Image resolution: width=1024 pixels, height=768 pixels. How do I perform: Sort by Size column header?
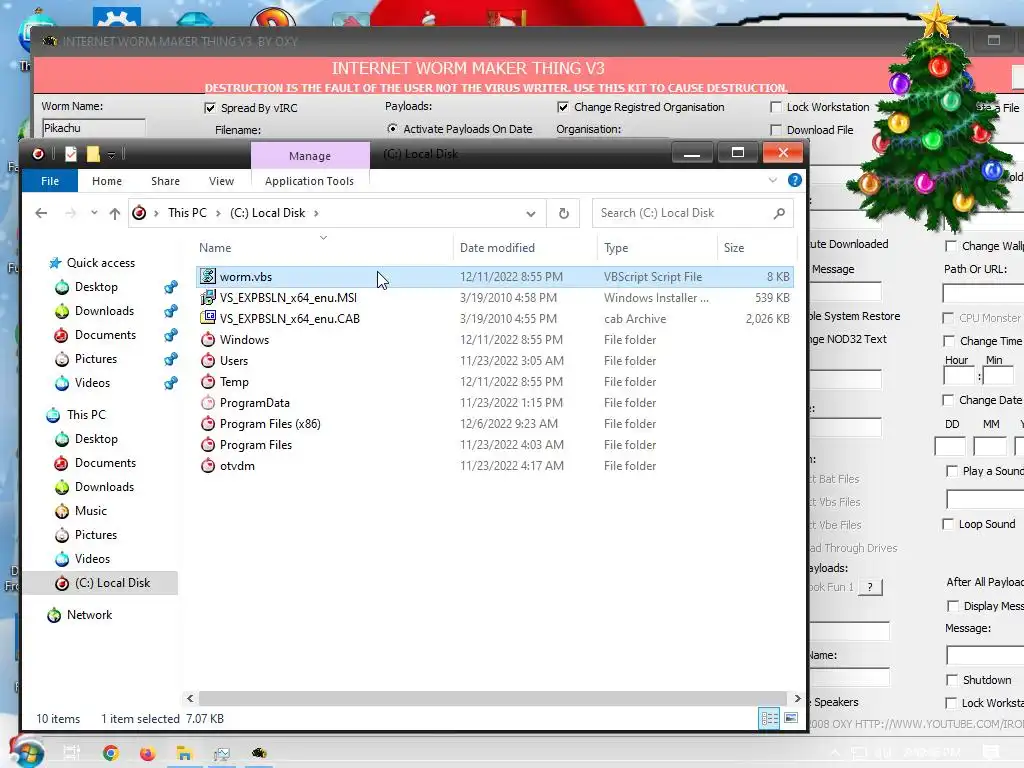pyautogui.click(x=757, y=248)
